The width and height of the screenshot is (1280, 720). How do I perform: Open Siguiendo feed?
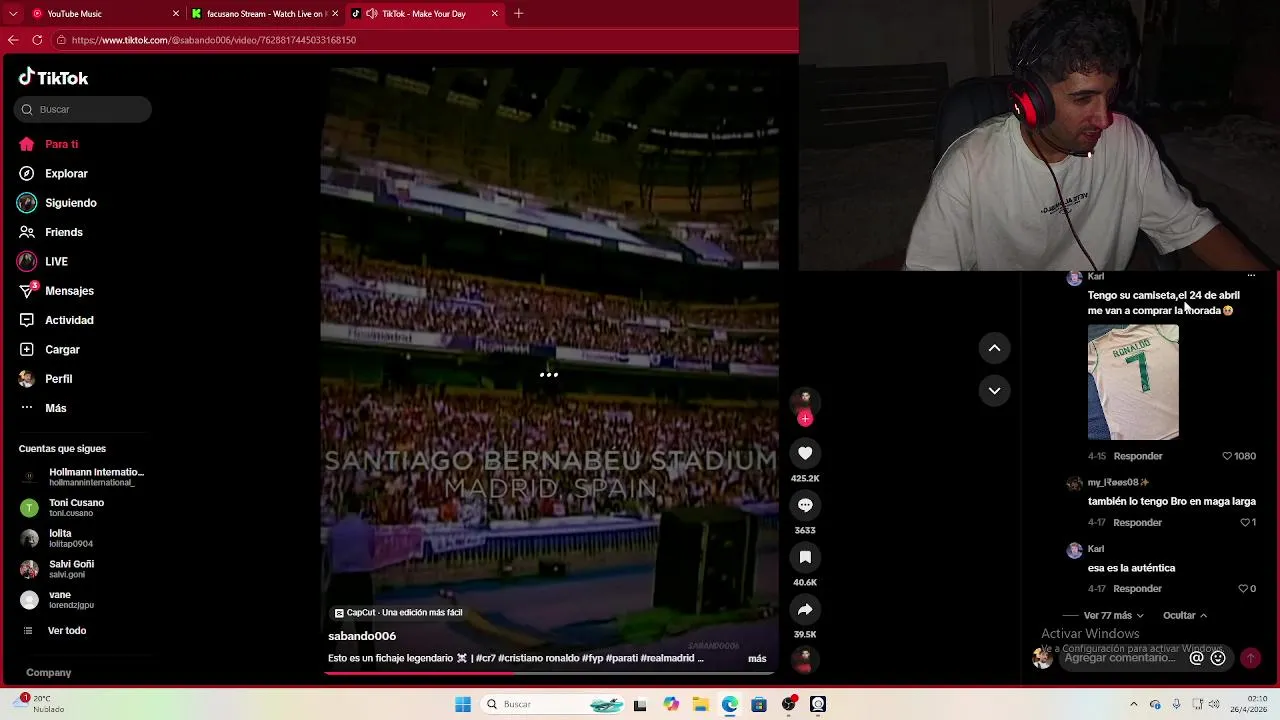pyautogui.click(x=70, y=203)
